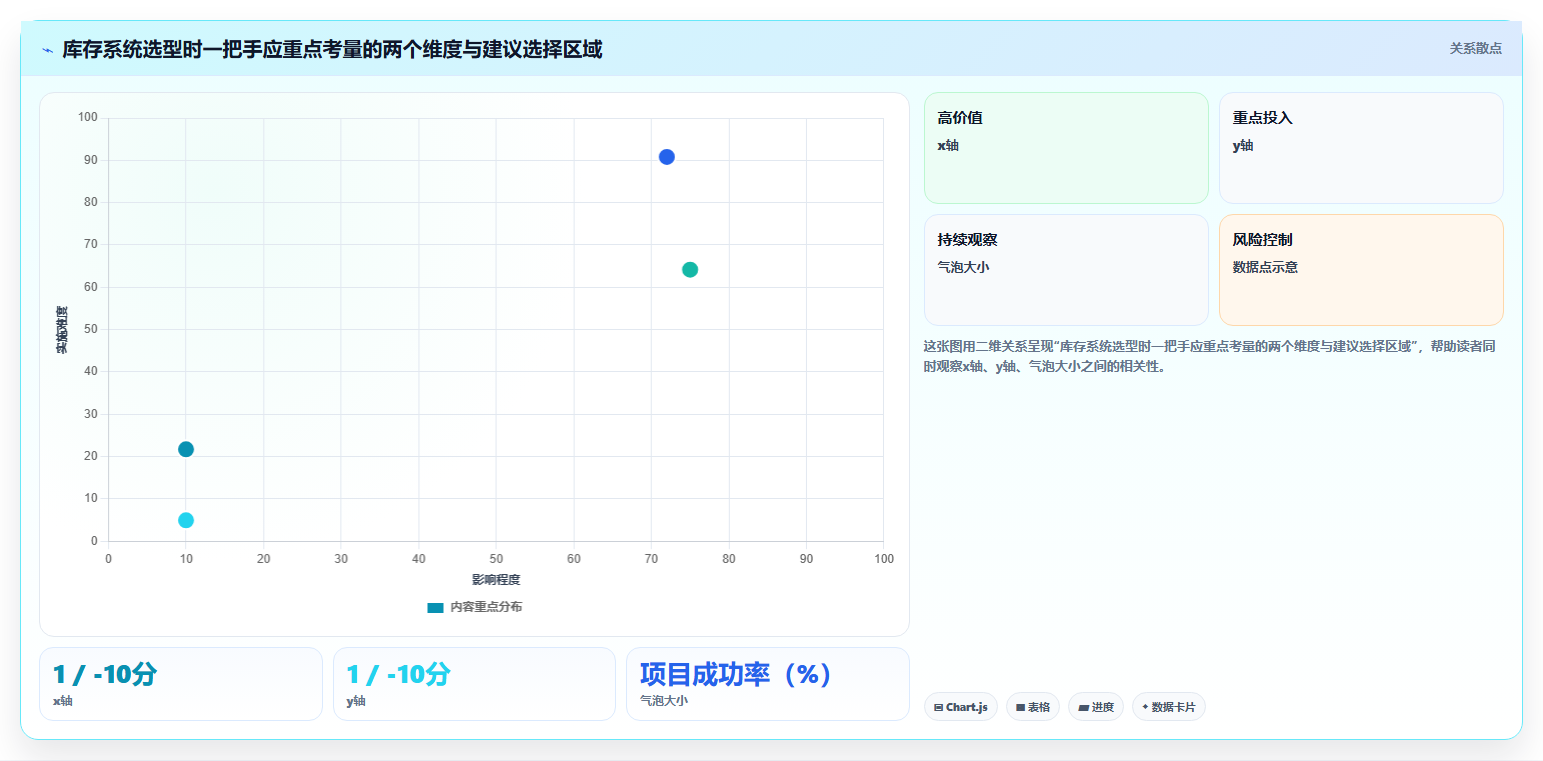Open the 高价值 card
1543x761 pixels.
coord(1066,148)
